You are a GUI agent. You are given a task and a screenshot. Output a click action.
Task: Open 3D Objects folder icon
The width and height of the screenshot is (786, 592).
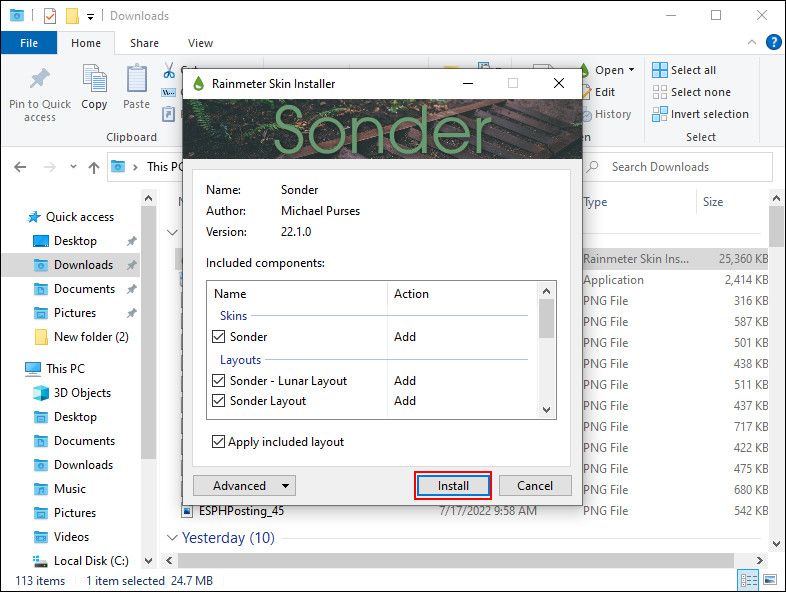pos(41,392)
